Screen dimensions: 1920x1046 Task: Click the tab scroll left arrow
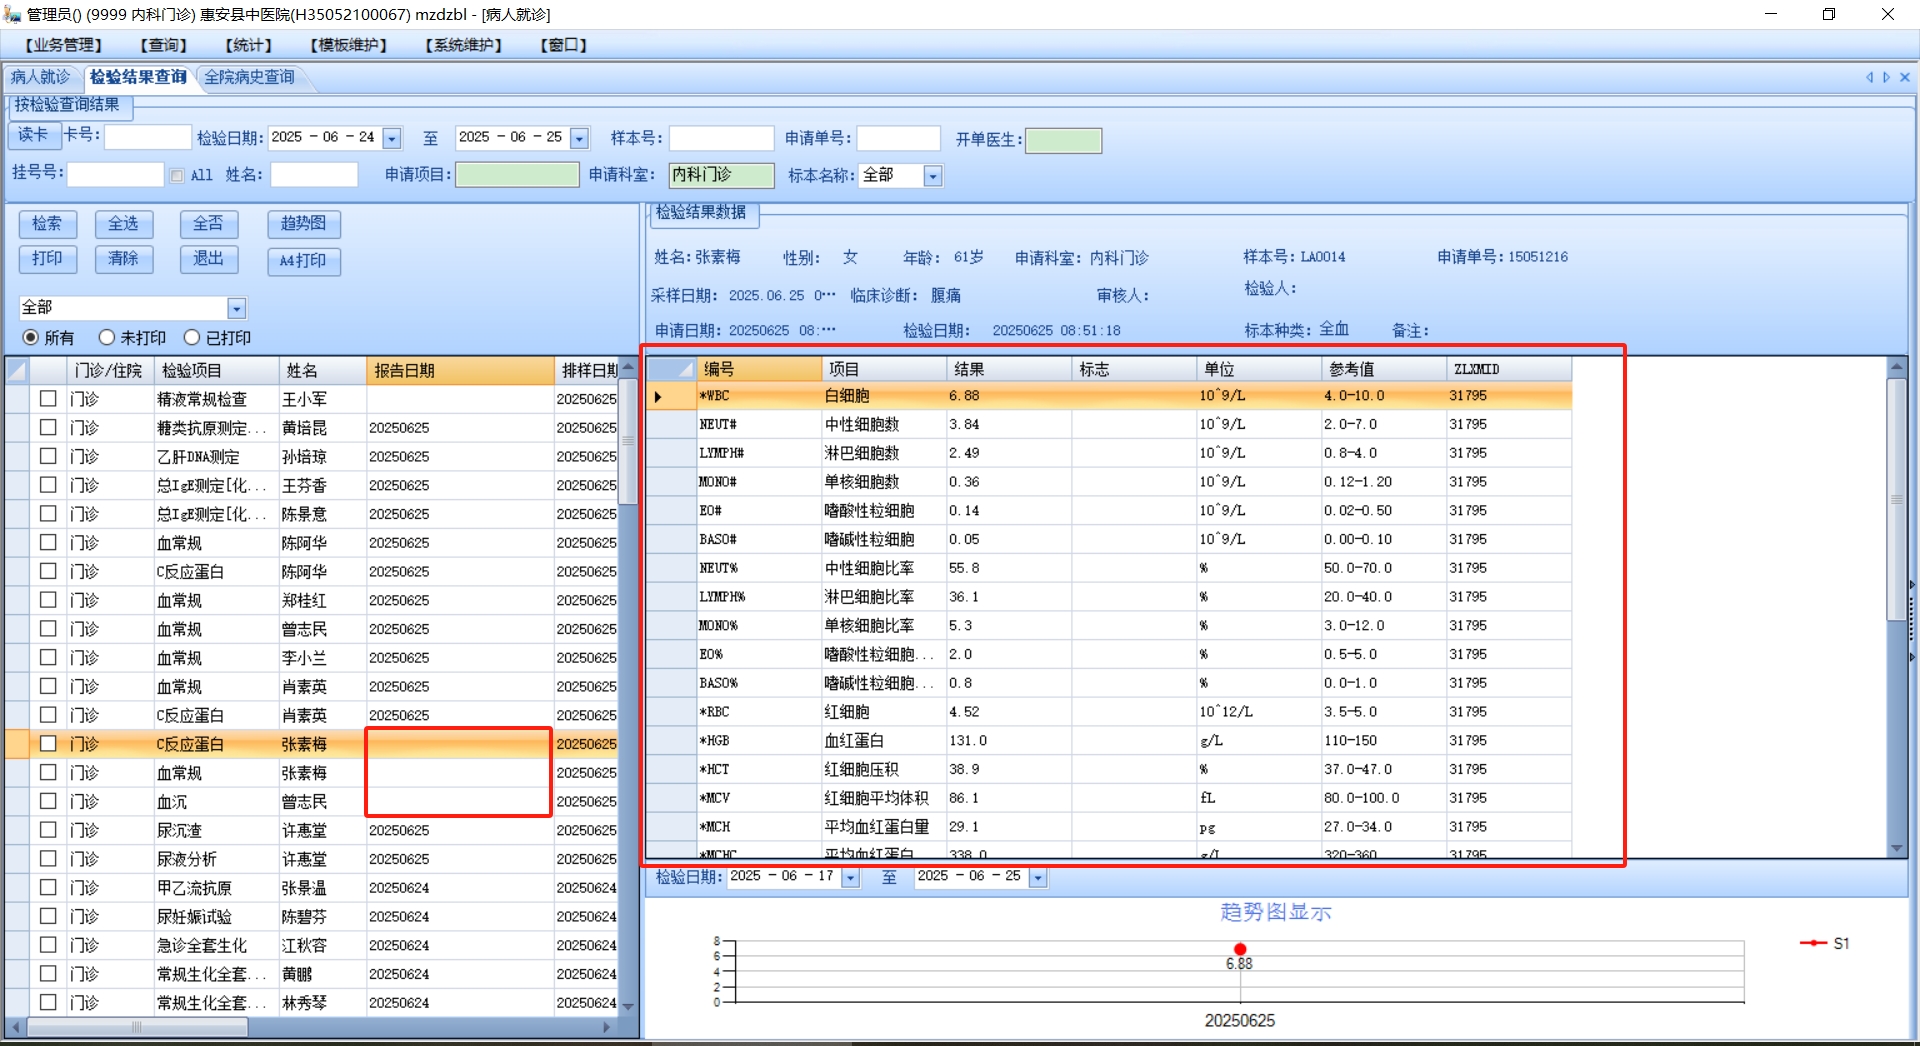[1869, 77]
